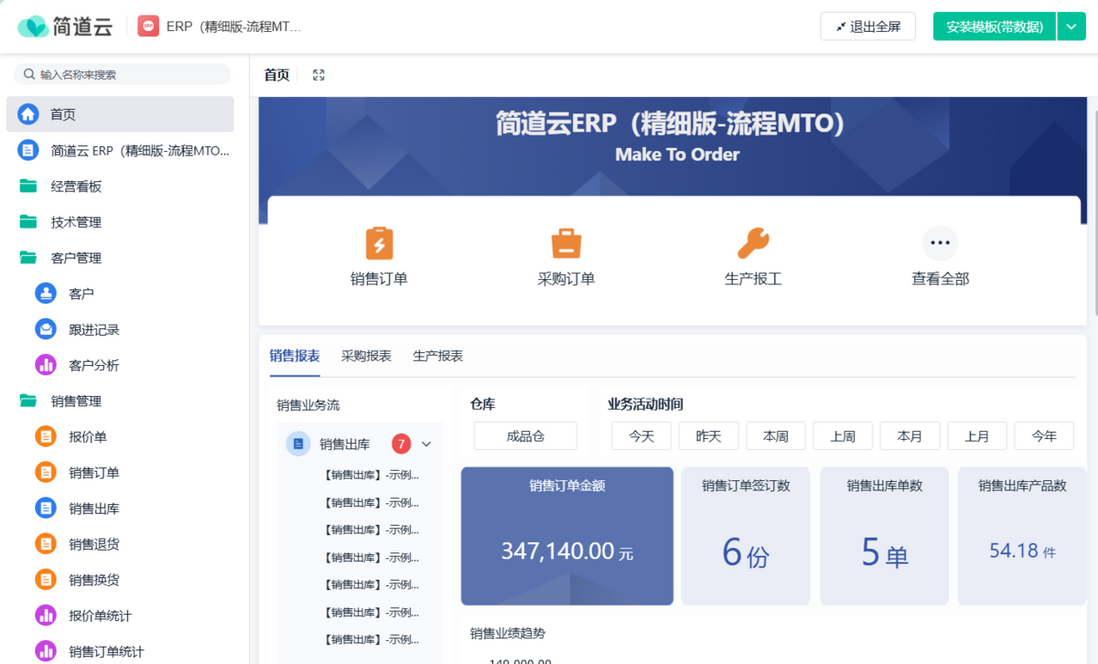This screenshot has height=664, width=1098.
Task: Collapse the 客户管理 folder
Action: [x=28, y=257]
